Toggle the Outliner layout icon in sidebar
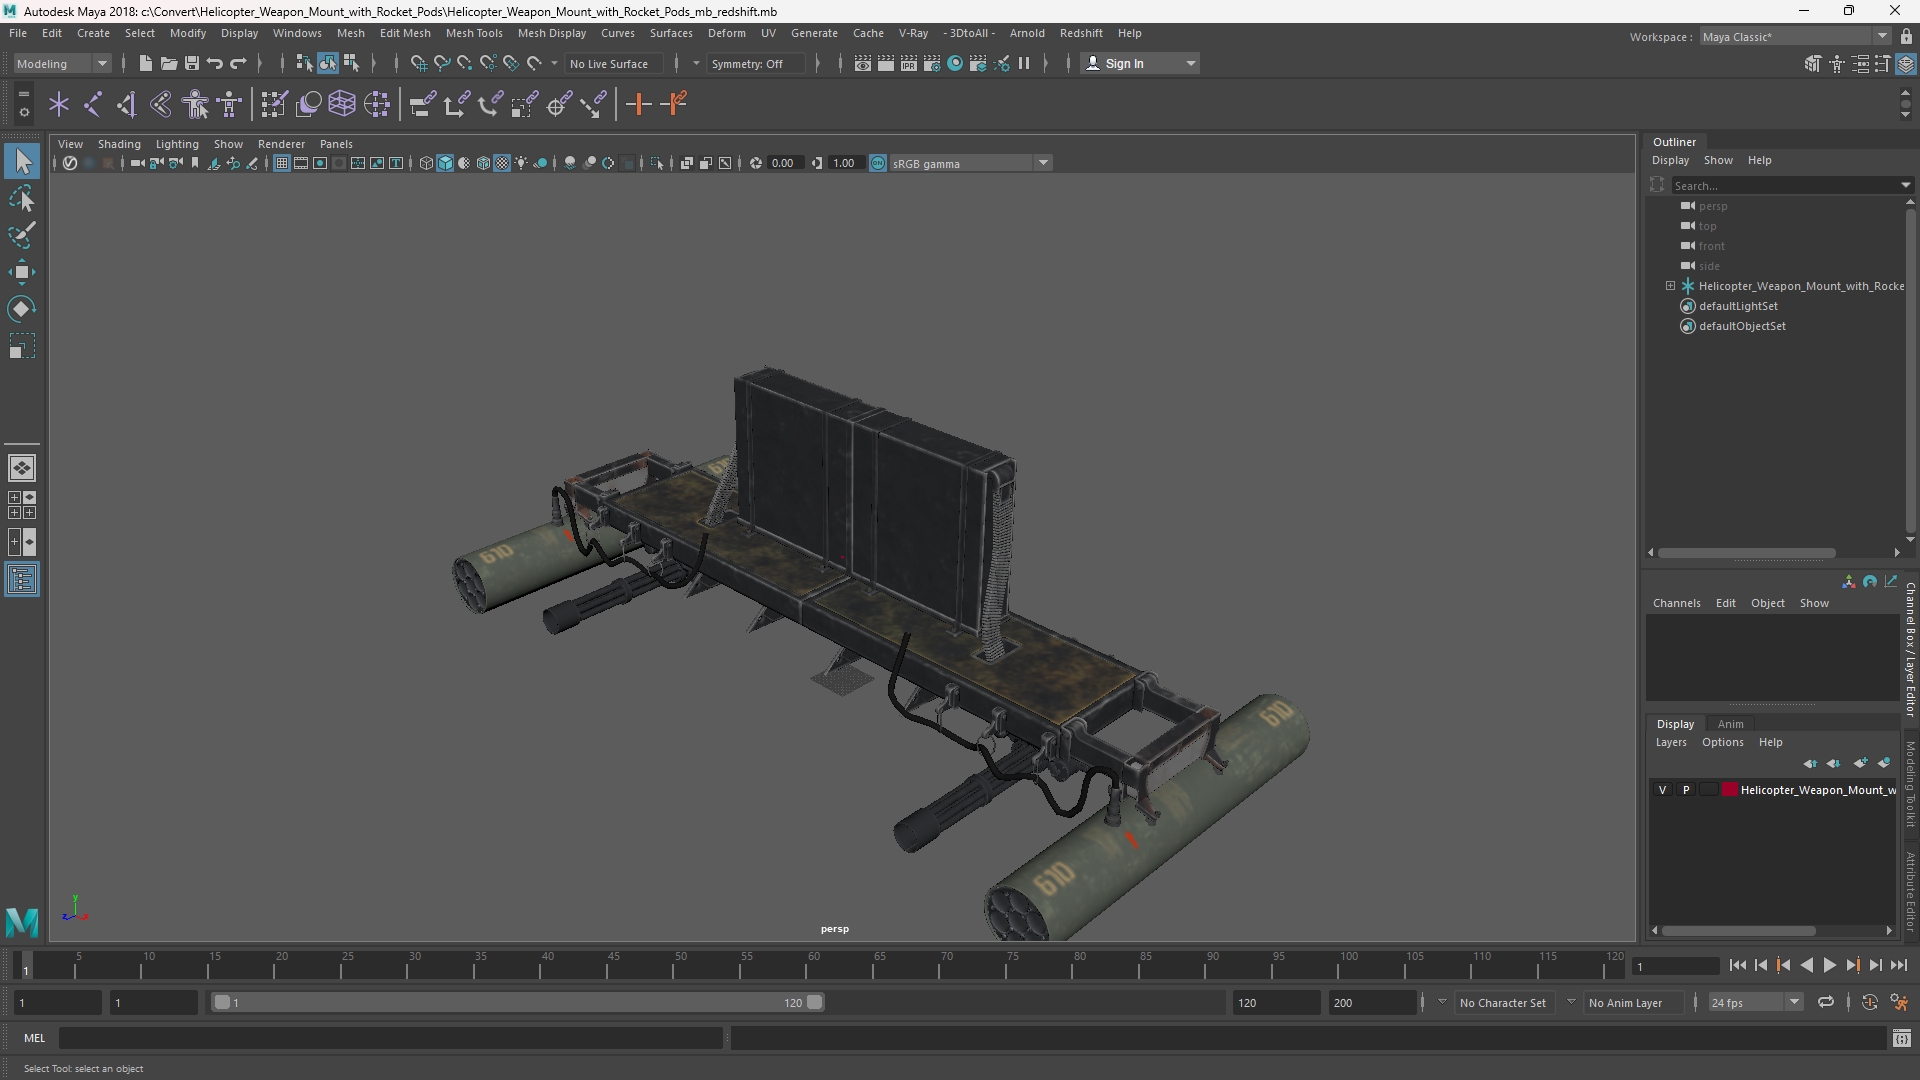 pos(22,580)
